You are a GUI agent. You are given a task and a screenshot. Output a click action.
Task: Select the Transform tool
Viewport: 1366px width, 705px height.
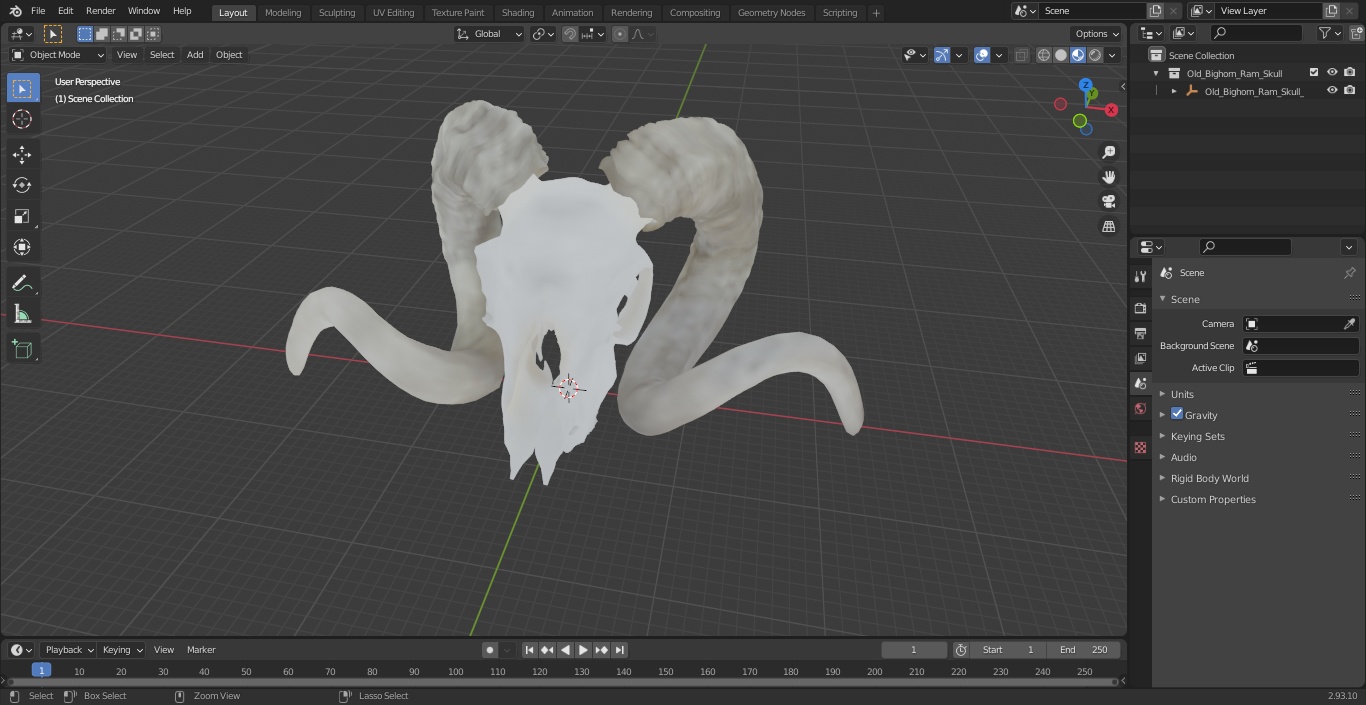click(x=22, y=247)
